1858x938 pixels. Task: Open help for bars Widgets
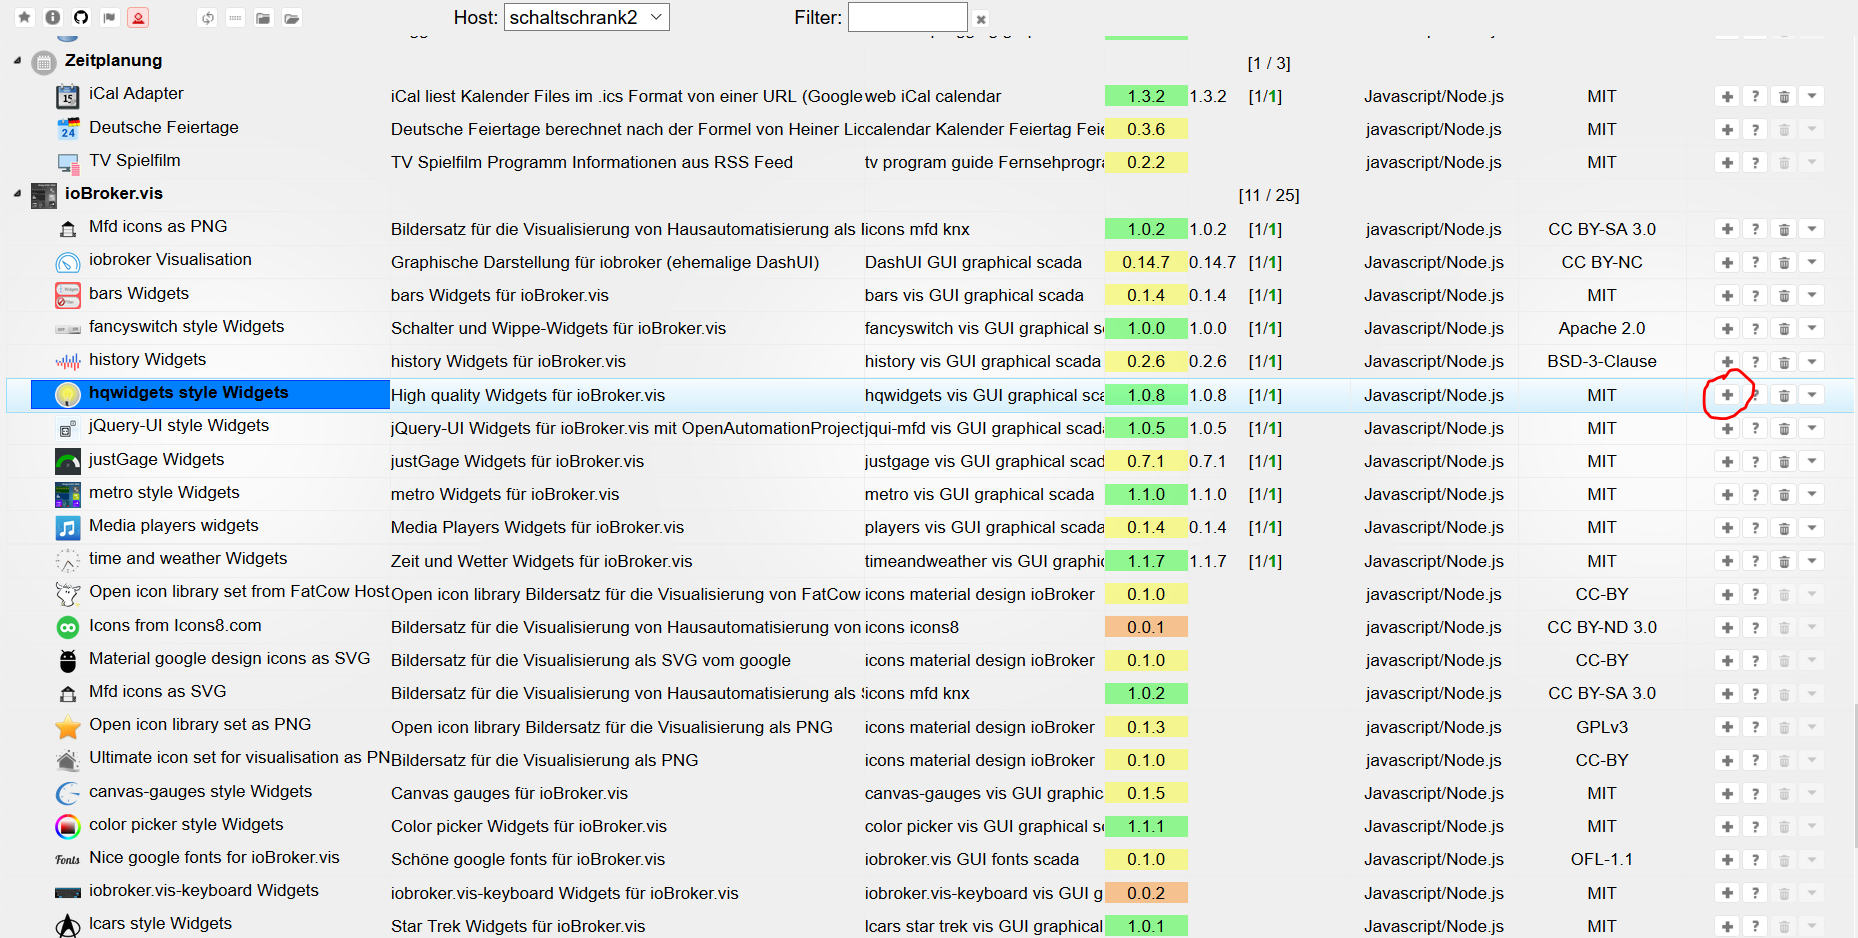1755,296
